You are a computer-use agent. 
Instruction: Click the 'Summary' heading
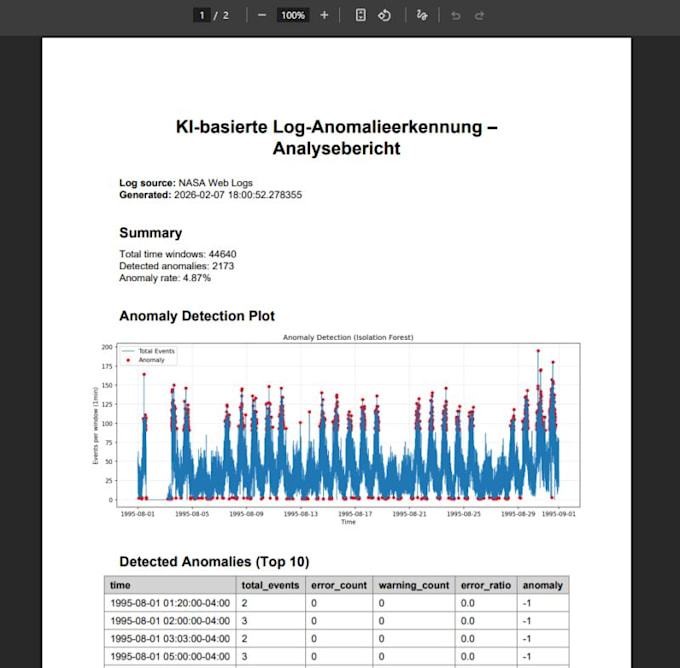click(x=150, y=233)
